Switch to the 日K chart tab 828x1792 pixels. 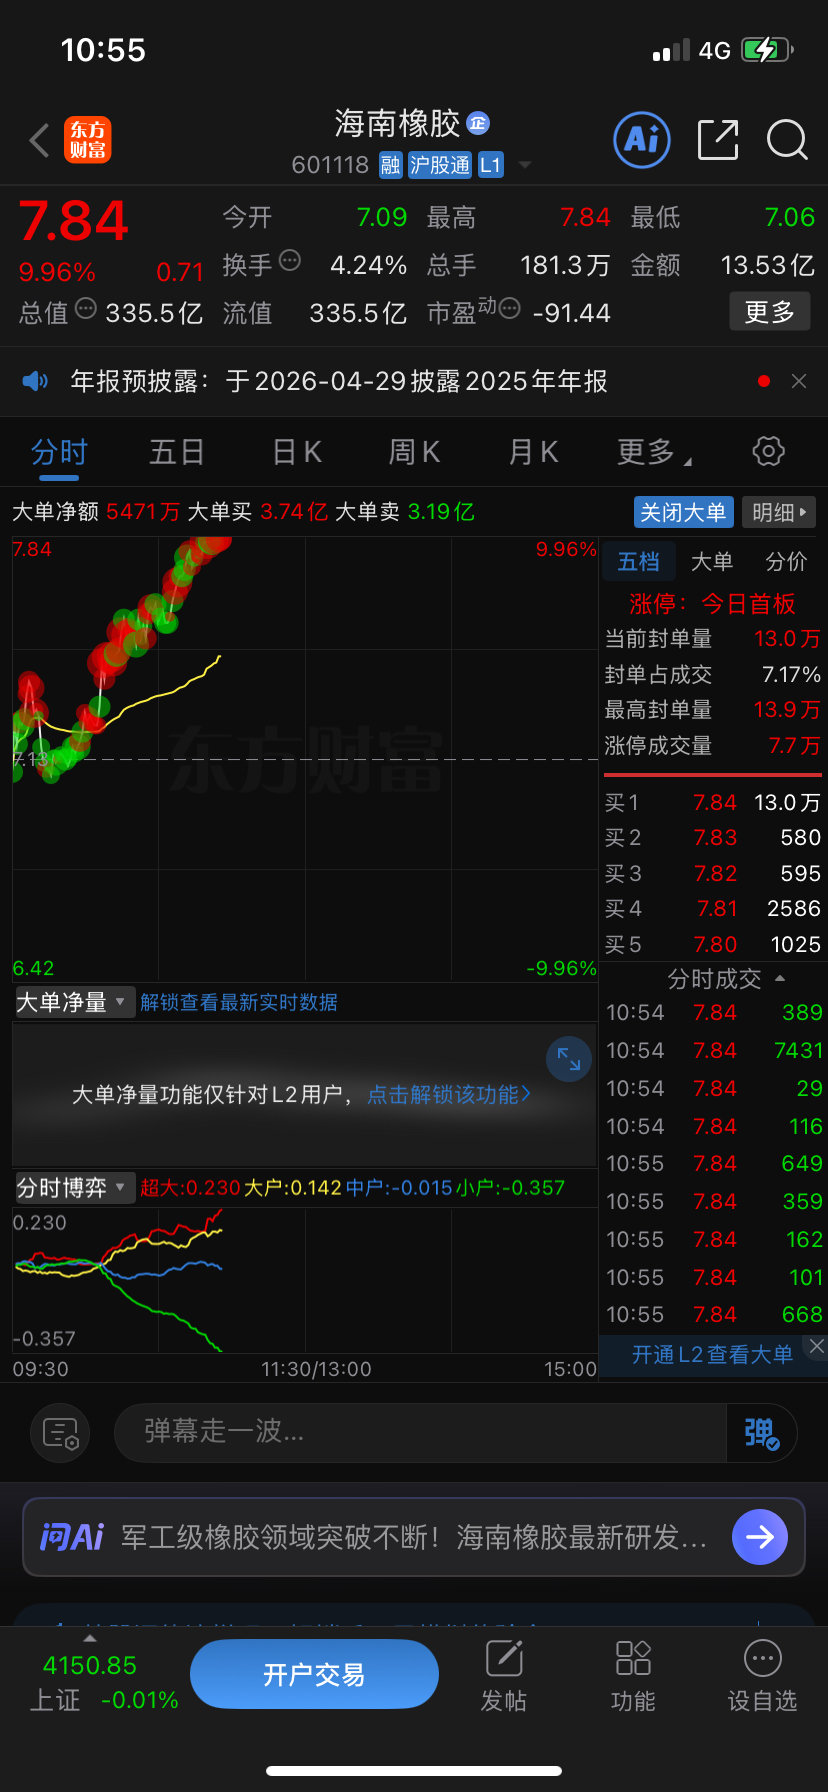[297, 452]
